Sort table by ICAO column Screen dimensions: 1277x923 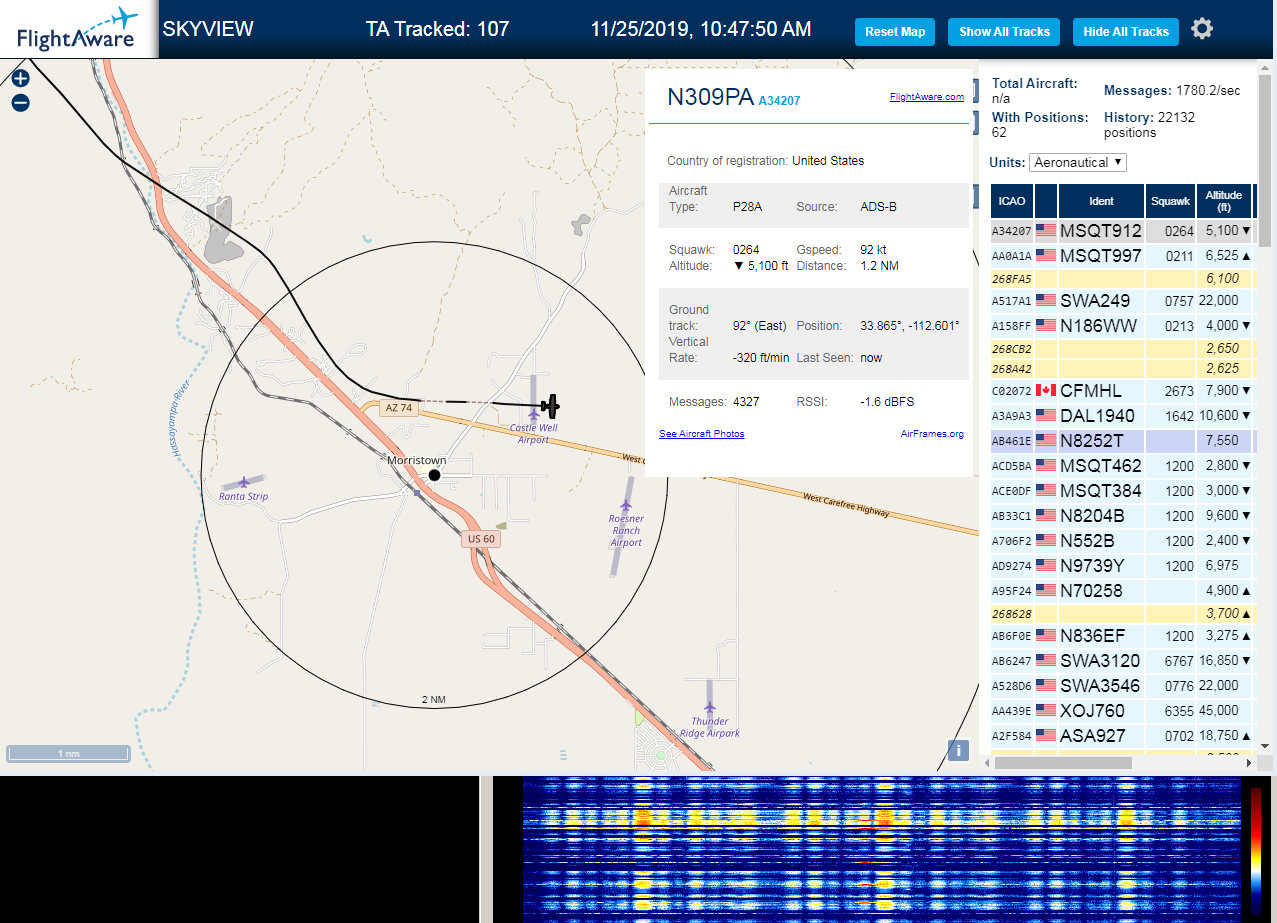point(1012,201)
